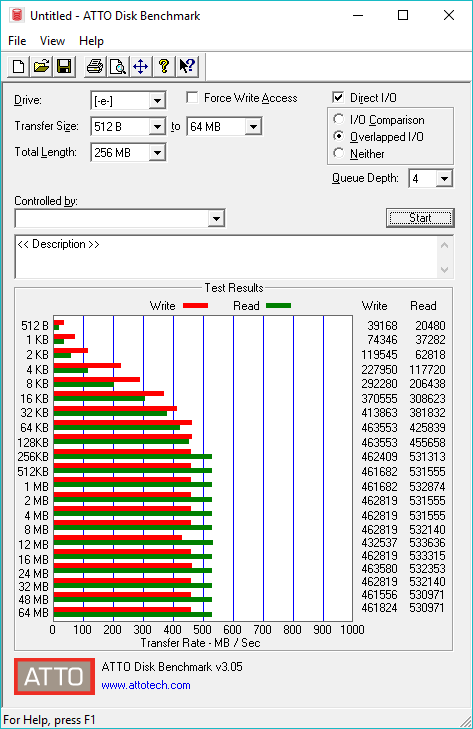The height and width of the screenshot is (729, 473).
Task: Expand the Drive dropdown list
Action: click(x=157, y=100)
